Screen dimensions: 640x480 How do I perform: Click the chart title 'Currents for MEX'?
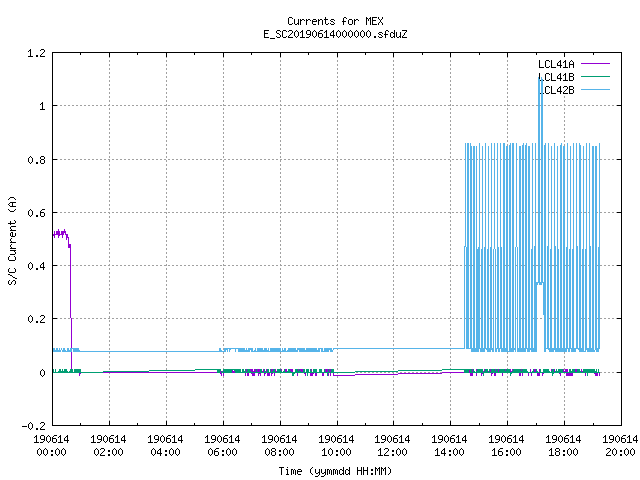click(x=335, y=21)
